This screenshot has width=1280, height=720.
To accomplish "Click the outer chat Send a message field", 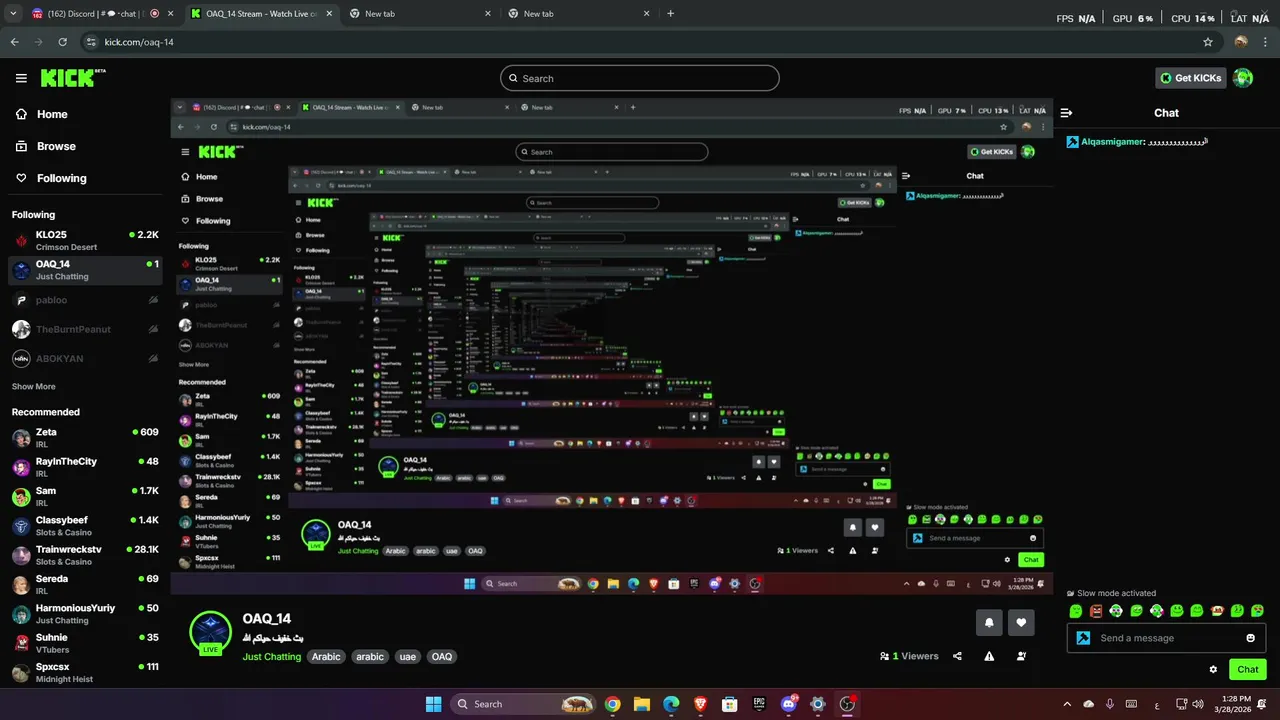I will tap(1167, 638).
